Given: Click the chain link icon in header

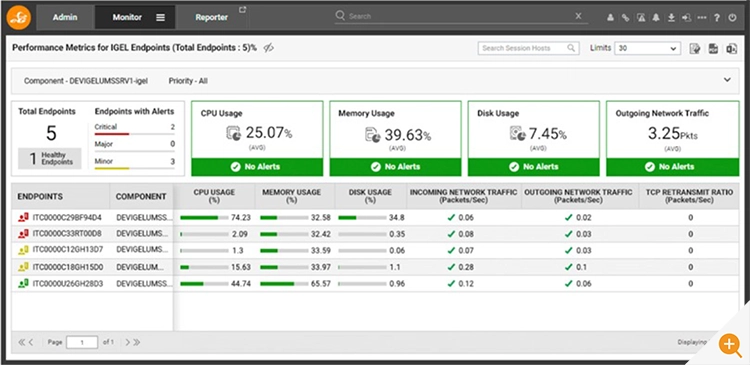Looking at the screenshot, I should click(626, 18).
